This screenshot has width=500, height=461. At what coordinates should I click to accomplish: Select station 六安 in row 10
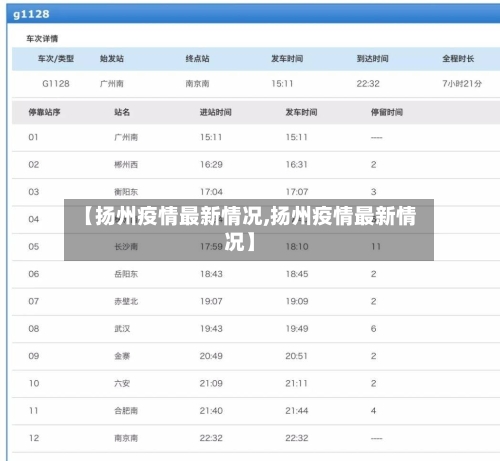pyautogui.click(x=122, y=383)
